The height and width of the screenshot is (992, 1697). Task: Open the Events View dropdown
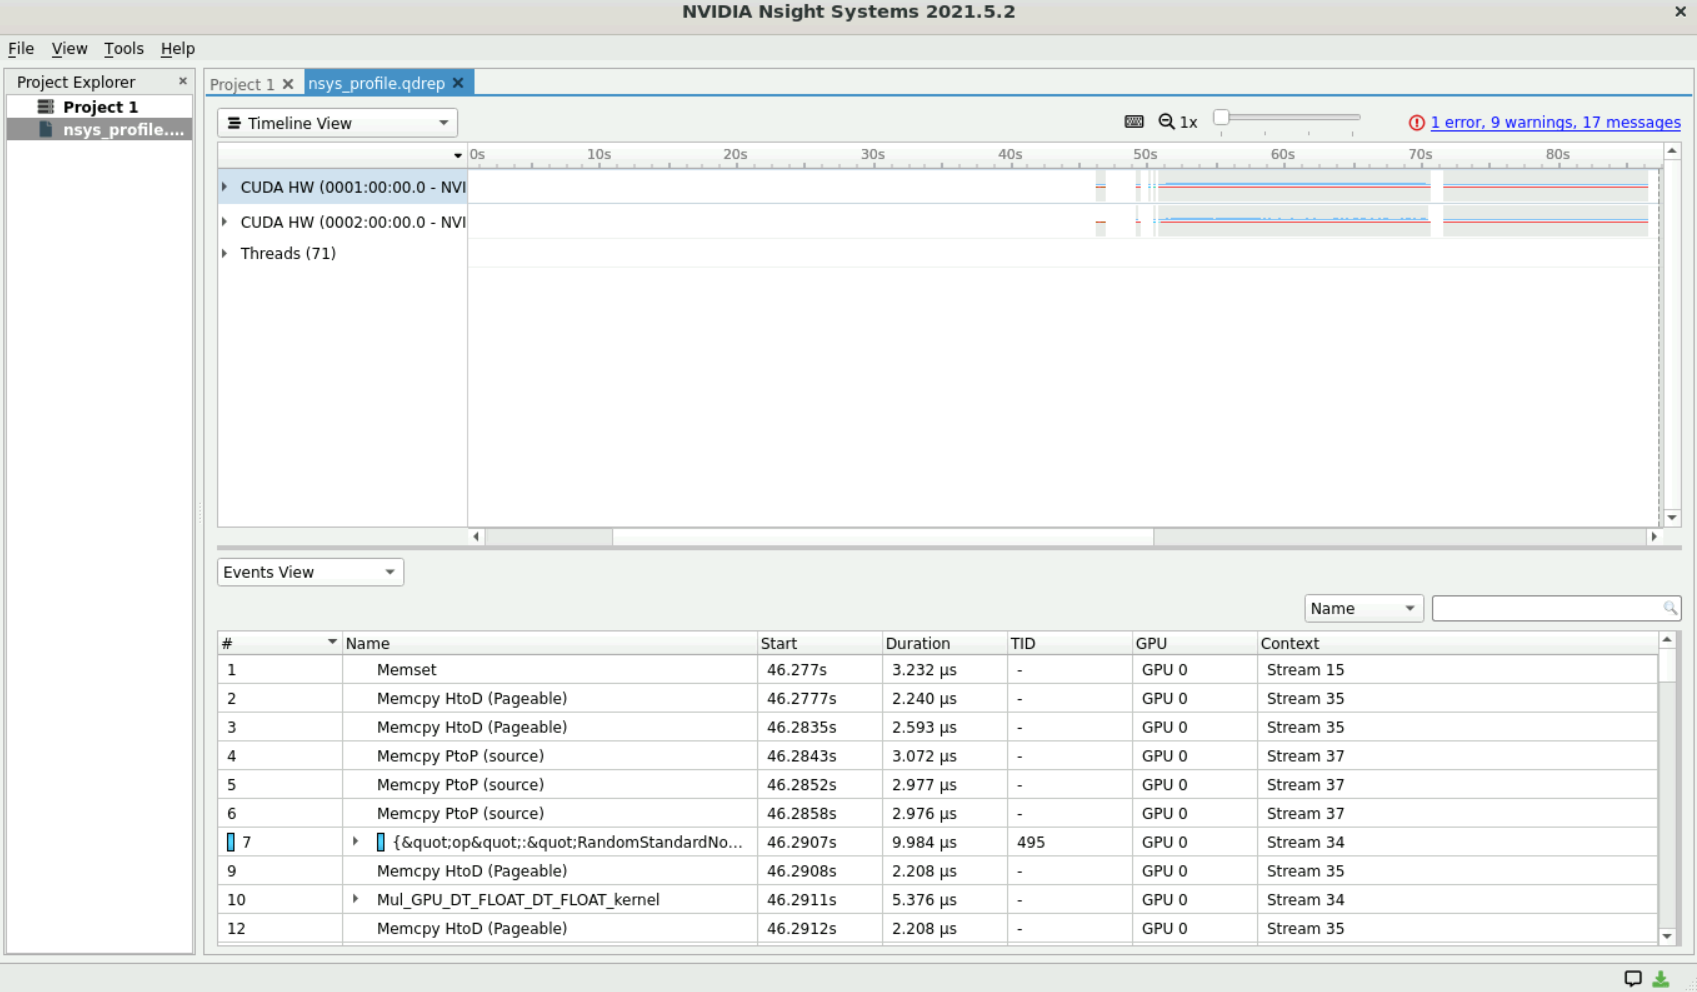click(x=310, y=572)
